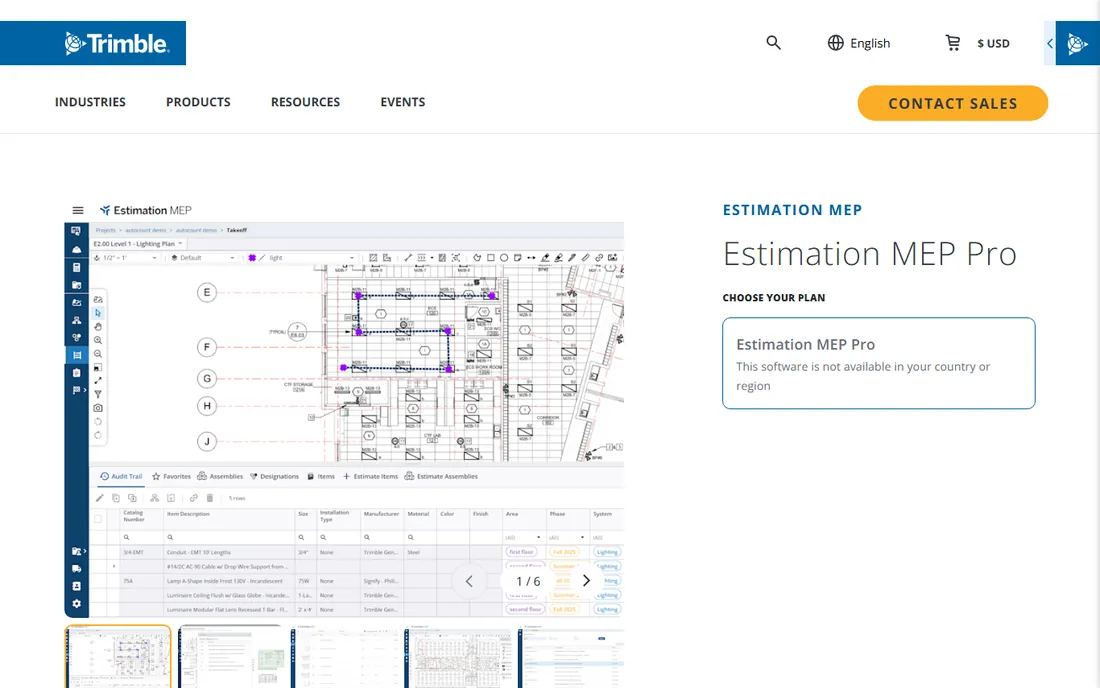Click the CONTACT SALES button
Viewport: 1100px width, 688px height.
pyautogui.click(x=953, y=103)
